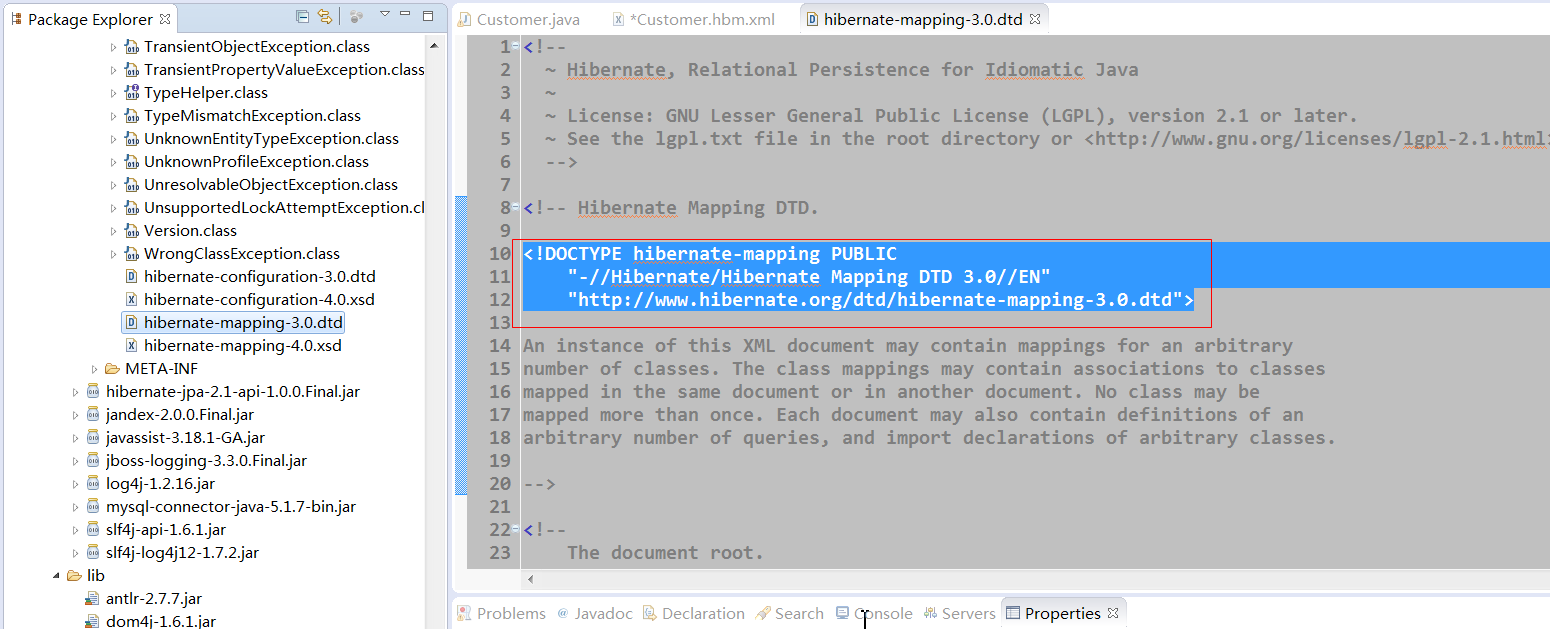
Task: Click the lib folder icon
Action: coord(74,576)
